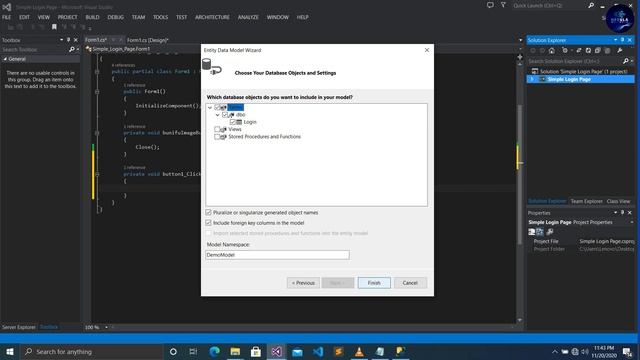640x360 pixels.
Task: Open the zoom level 100 % dropdown
Action: coord(106,327)
